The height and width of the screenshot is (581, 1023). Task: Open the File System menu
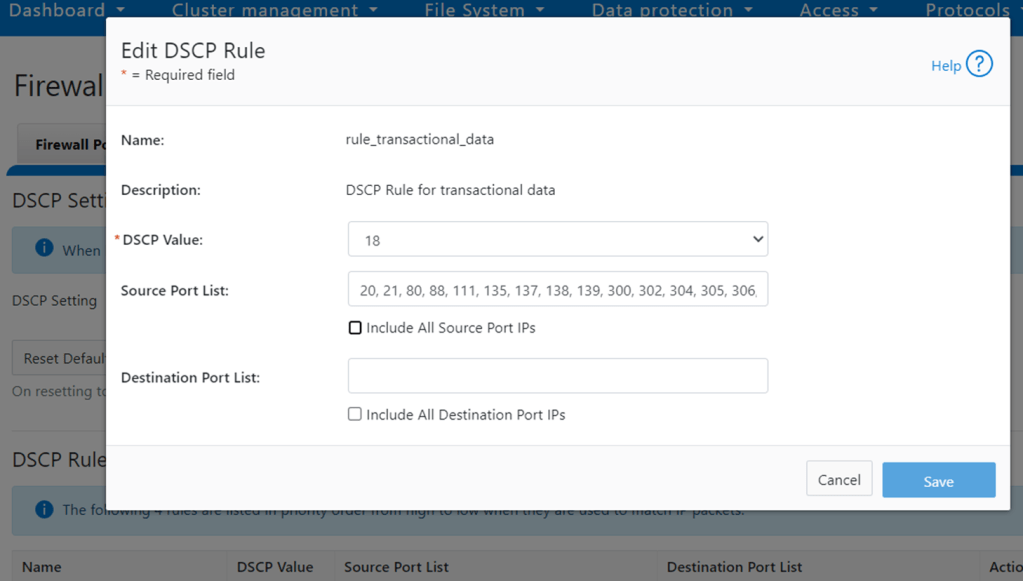click(484, 11)
